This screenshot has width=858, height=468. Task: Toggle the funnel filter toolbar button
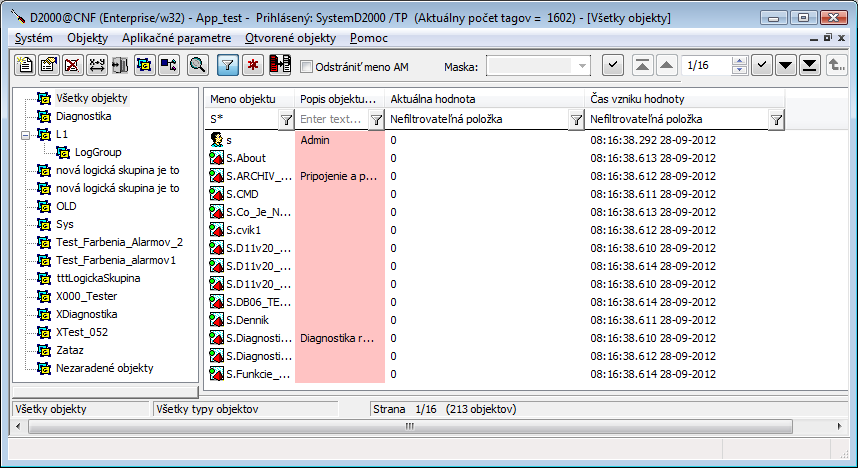[x=228, y=65]
